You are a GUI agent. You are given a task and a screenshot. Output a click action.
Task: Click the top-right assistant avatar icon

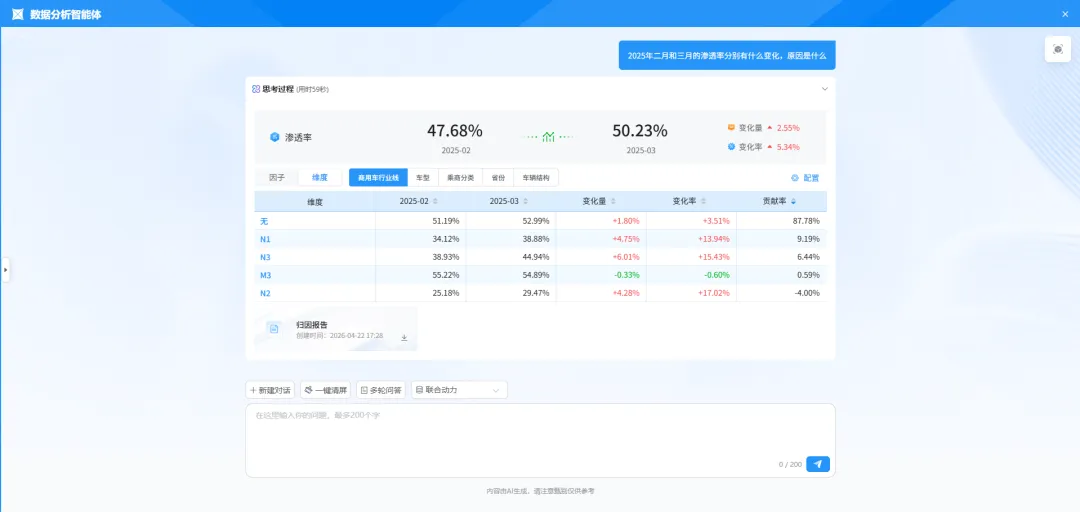[x=1057, y=49]
